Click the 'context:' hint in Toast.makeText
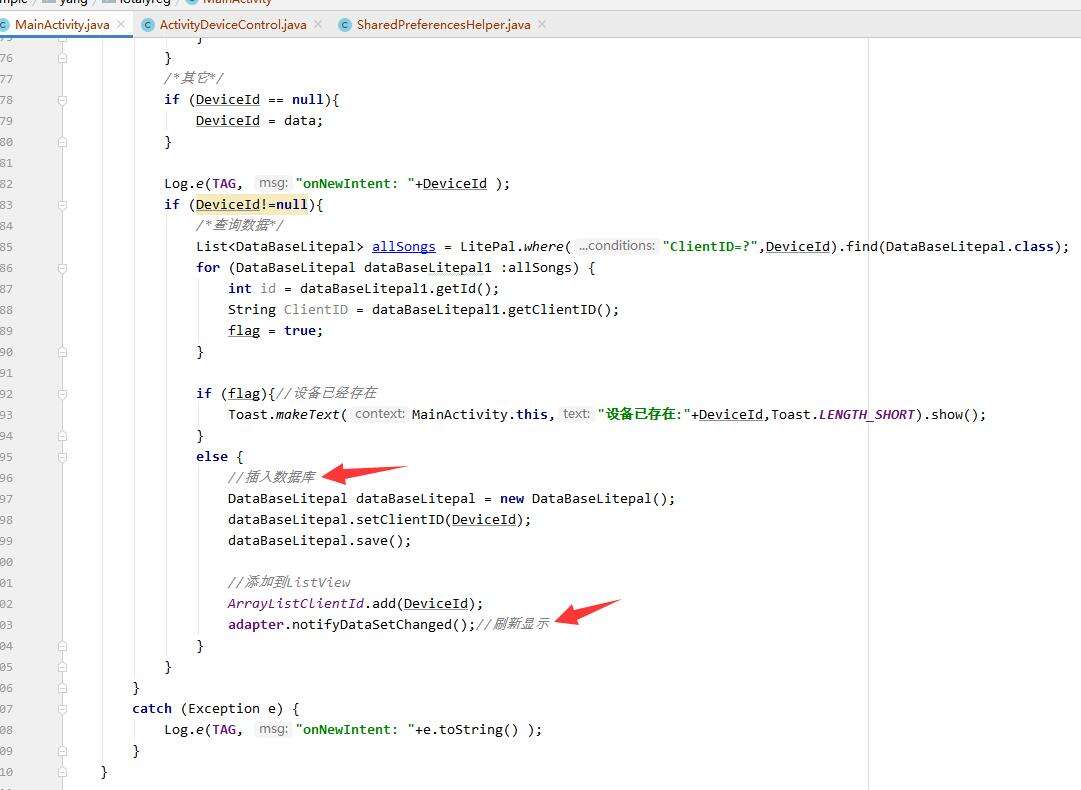The image size is (1081, 790). pyautogui.click(x=379, y=414)
